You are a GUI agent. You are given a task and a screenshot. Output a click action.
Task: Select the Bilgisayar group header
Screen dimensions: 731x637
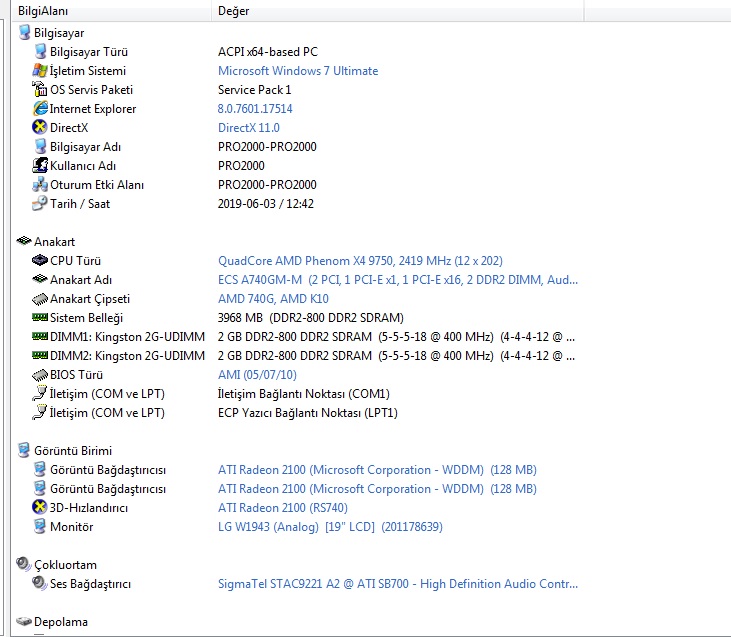58,33
